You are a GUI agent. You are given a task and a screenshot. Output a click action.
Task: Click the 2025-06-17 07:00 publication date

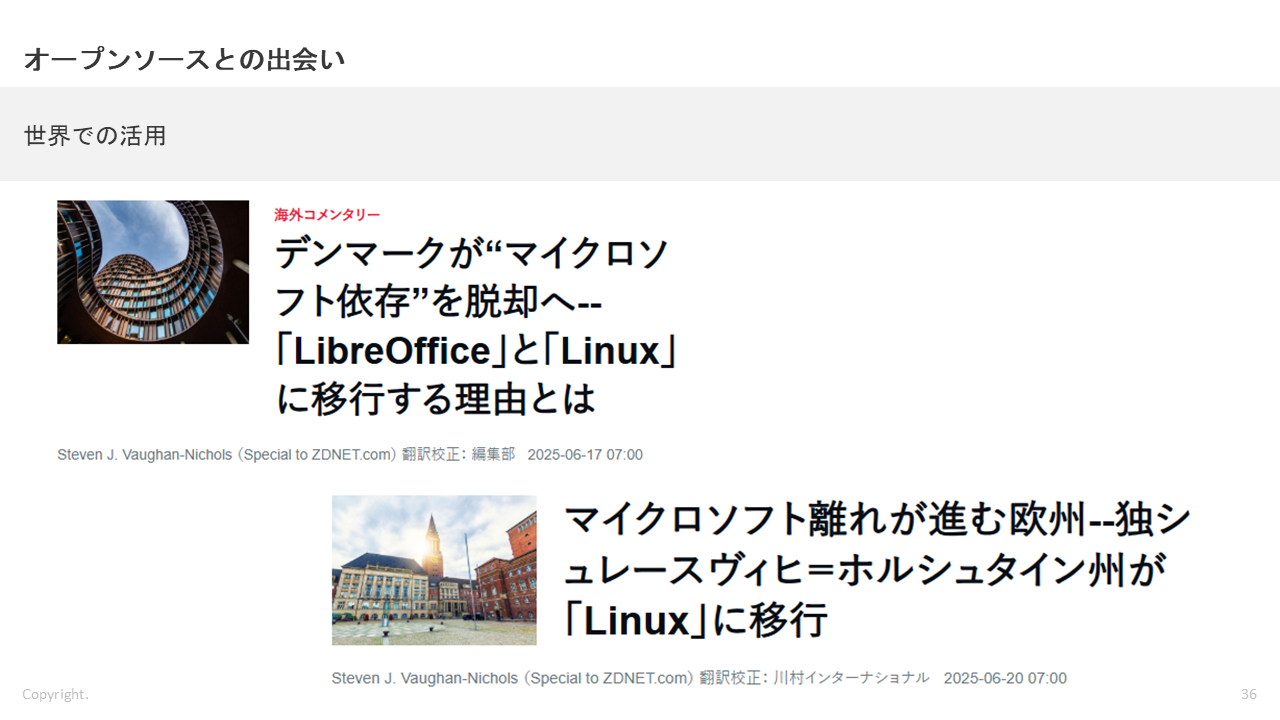pos(585,455)
